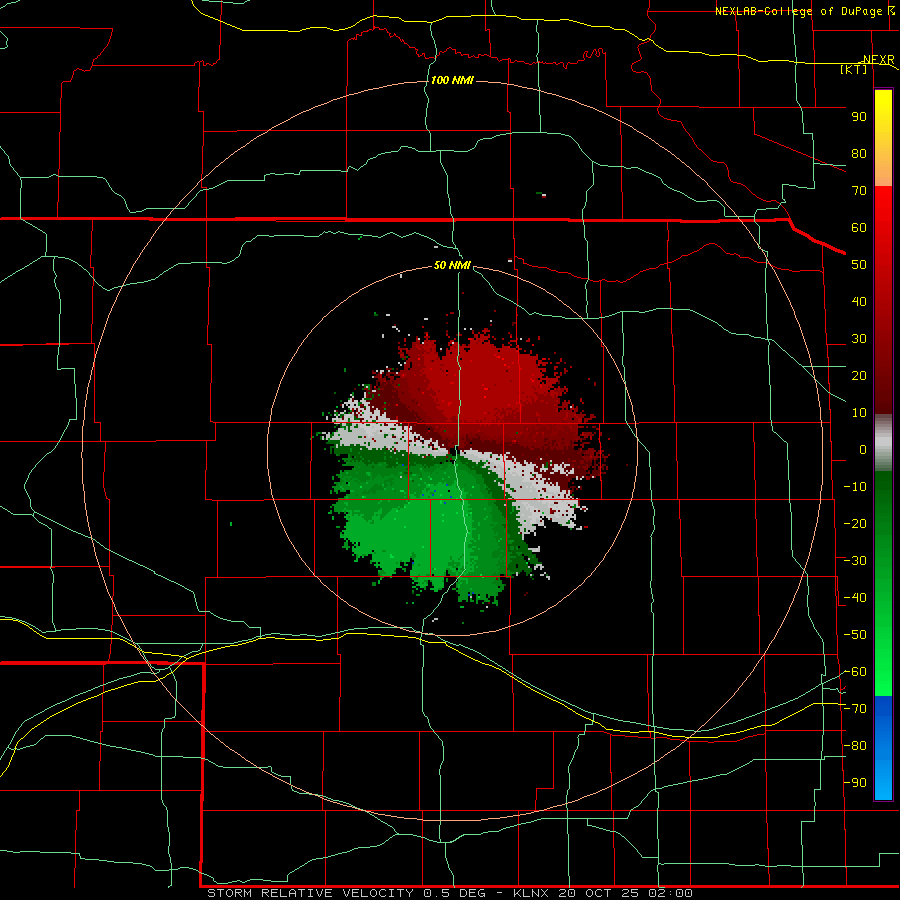Click the 'STORM RELATIVE VELOCITY 0.5 DEG' title text
Screen dimensions: 900x900
click(346, 893)
